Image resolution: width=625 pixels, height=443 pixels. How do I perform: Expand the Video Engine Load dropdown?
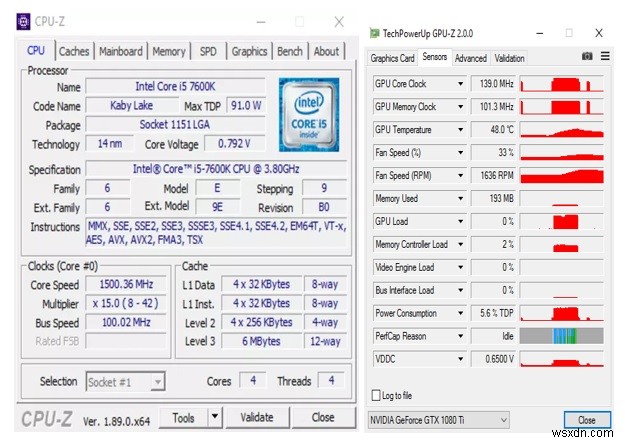pos(460,268)
